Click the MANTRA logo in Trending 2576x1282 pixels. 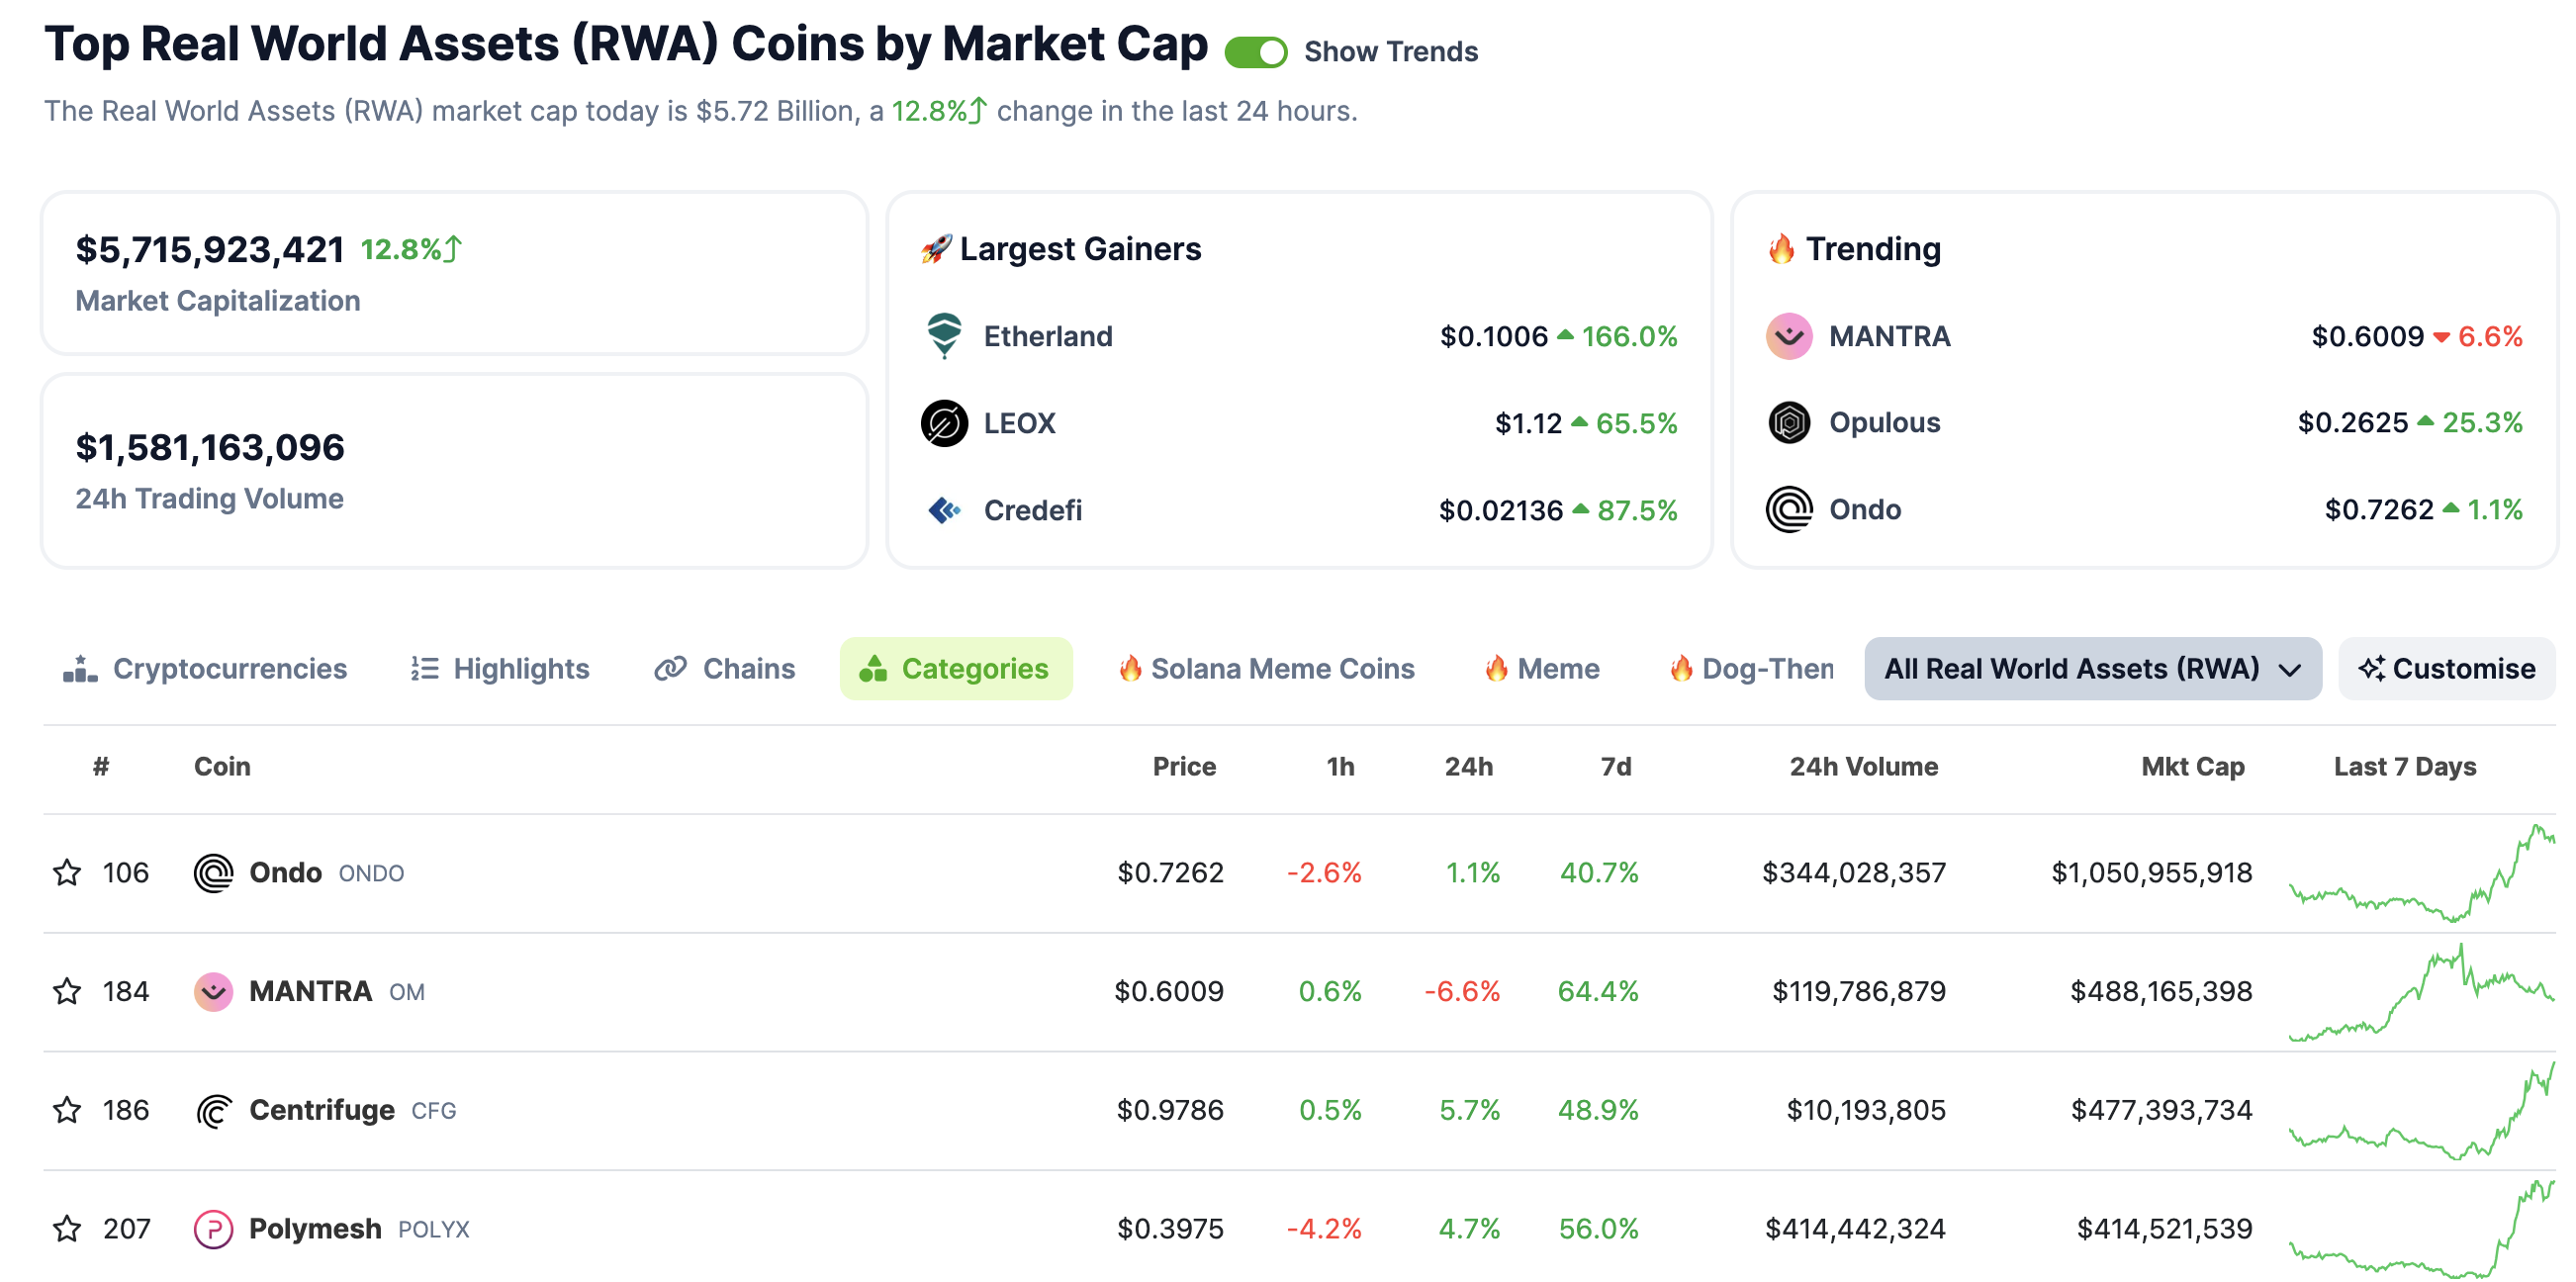pyautogui.click(x=1788, y=336)
